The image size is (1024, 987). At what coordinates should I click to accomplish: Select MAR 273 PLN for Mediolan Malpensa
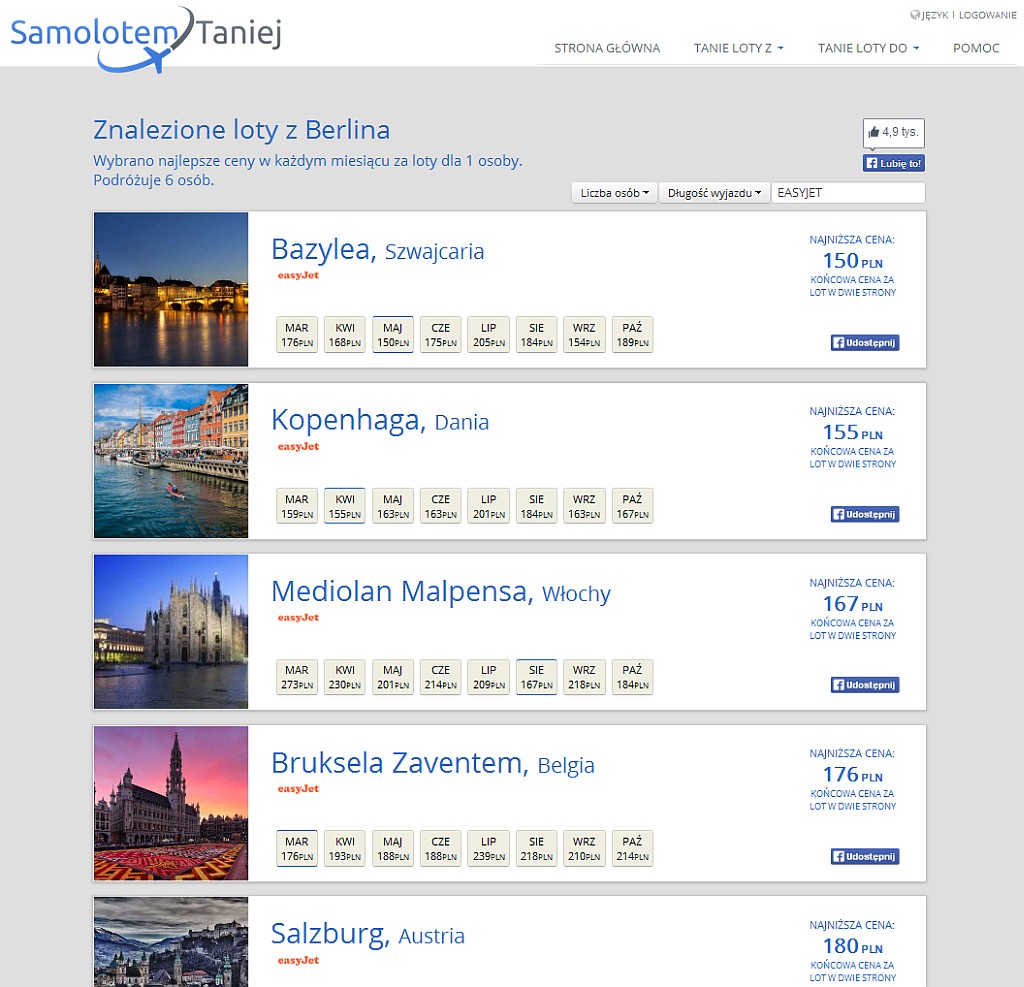click(297, 677)
